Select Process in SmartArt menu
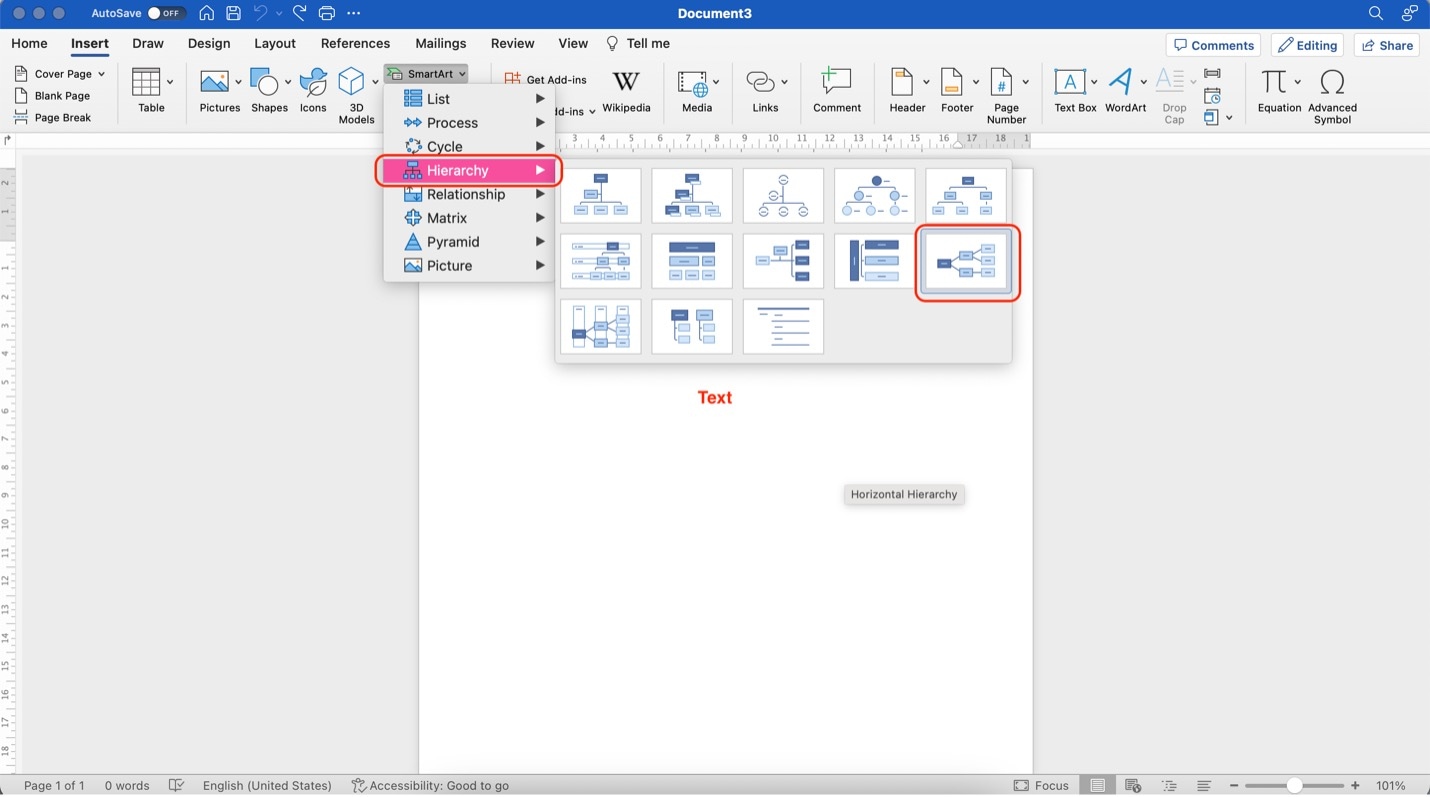 469,123
